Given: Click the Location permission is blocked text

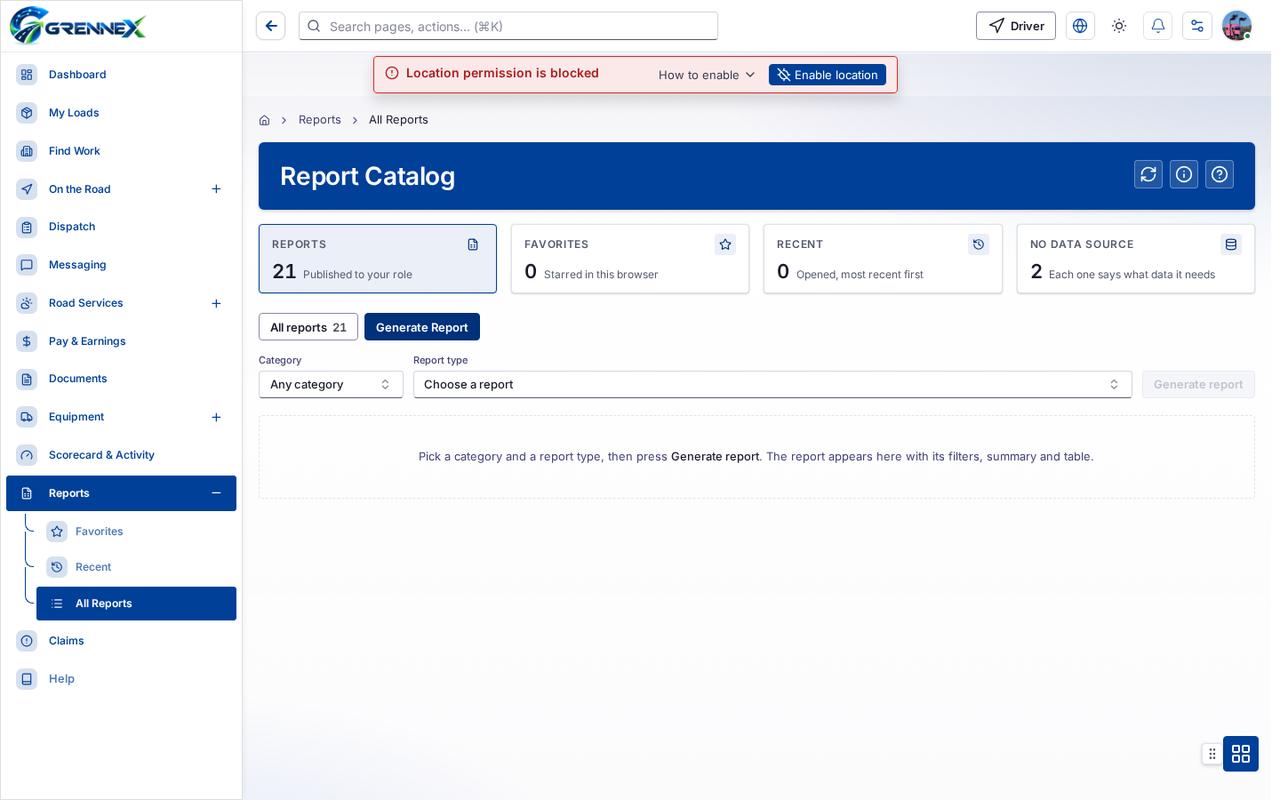Looking at the screenshot, I should click(502, 73).
